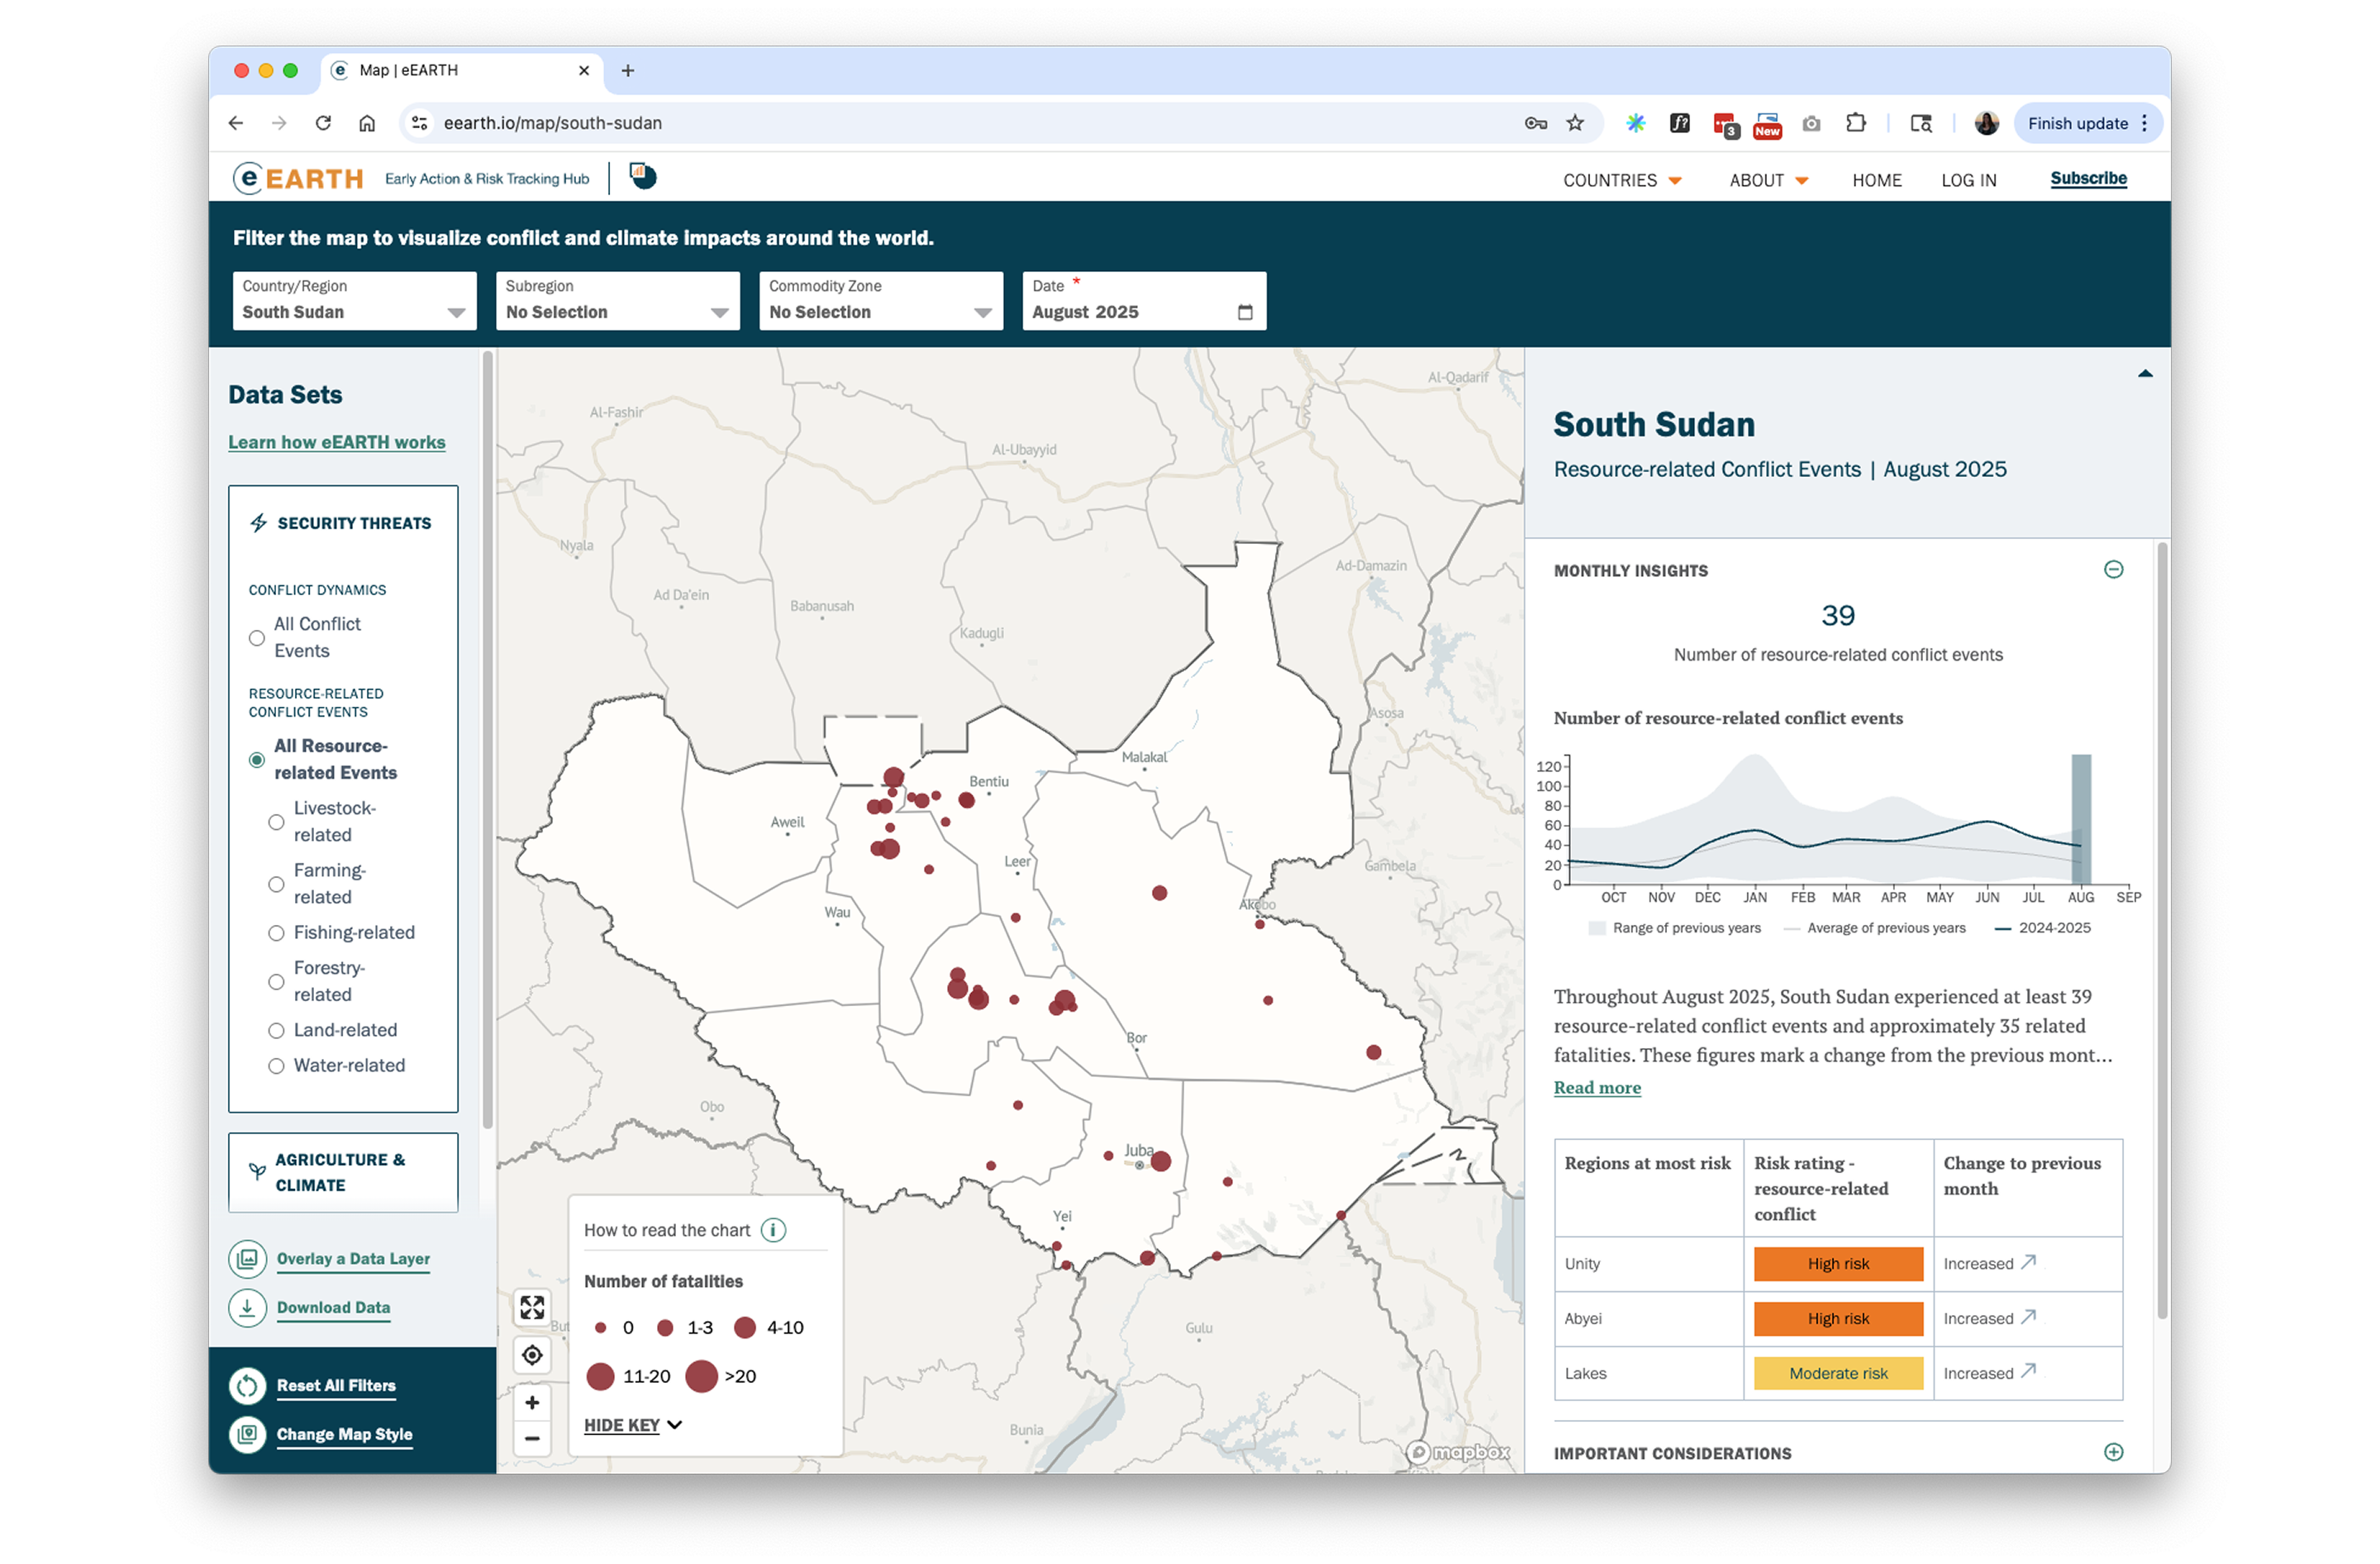
Task: Select the All Conflict Events option
Action: pyautogui.click(x=256, y=637)
